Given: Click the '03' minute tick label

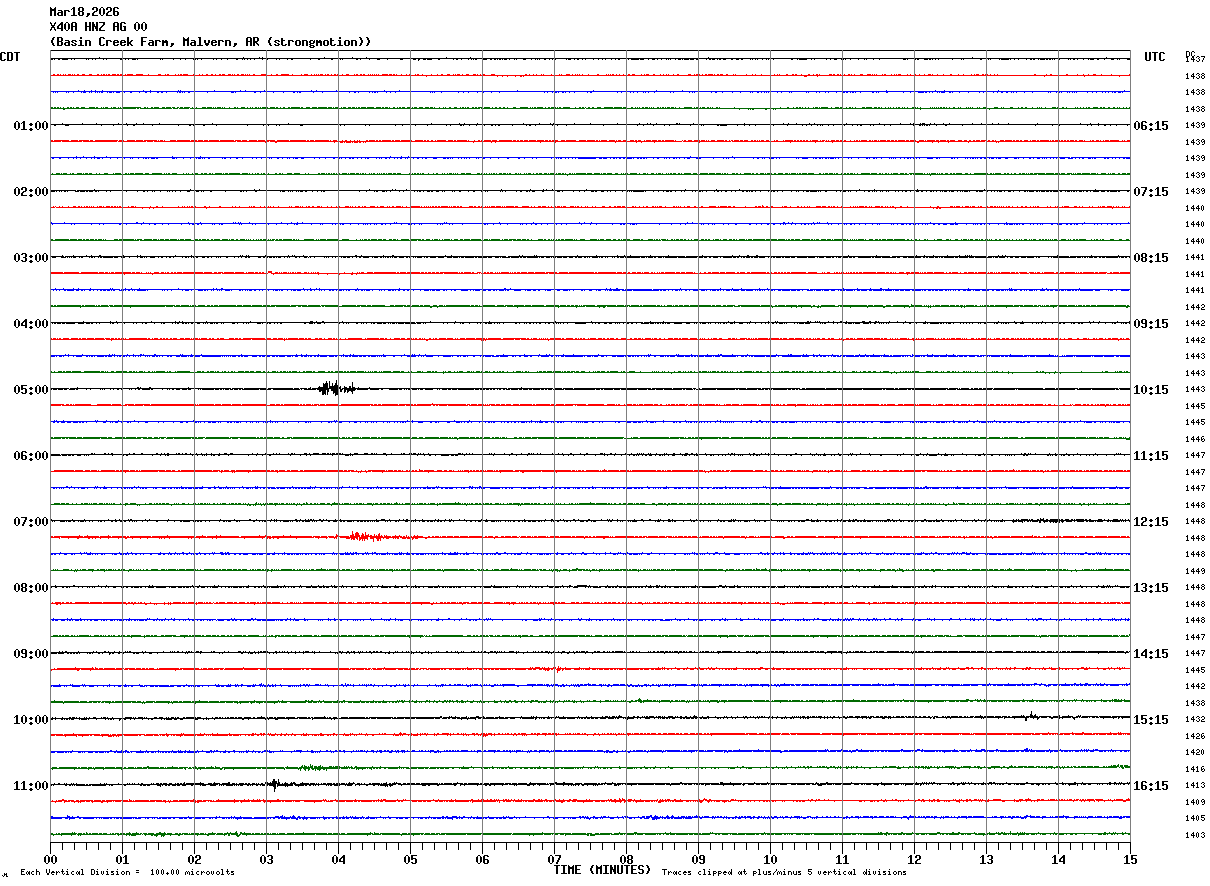Looking at the screenshot, I should click(266, 859).
